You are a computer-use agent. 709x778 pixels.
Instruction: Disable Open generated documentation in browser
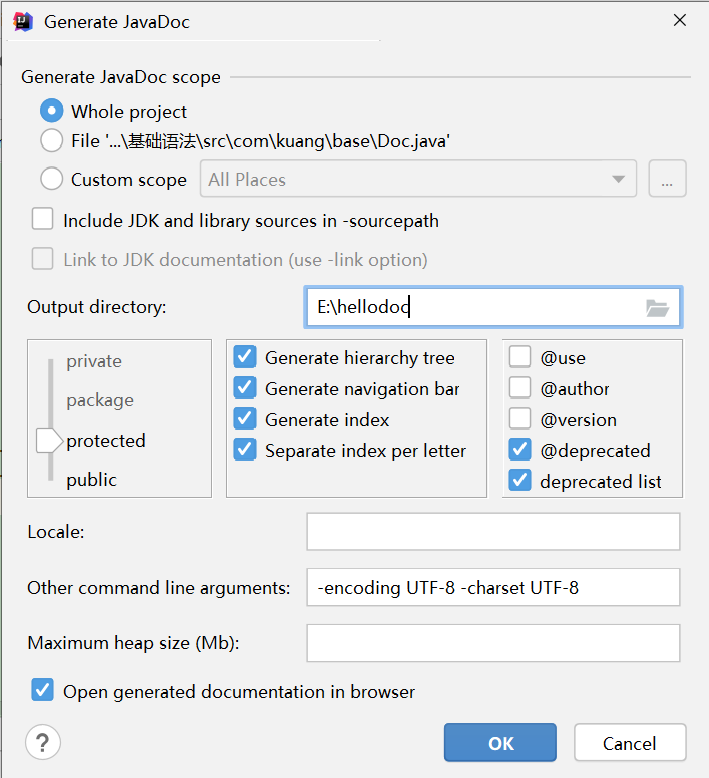point(43,691)
